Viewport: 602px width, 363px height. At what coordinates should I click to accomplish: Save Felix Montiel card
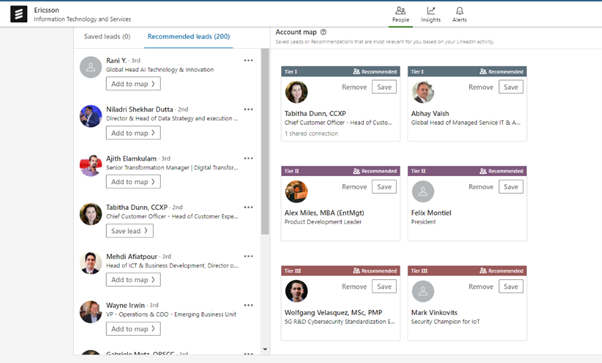511,187
